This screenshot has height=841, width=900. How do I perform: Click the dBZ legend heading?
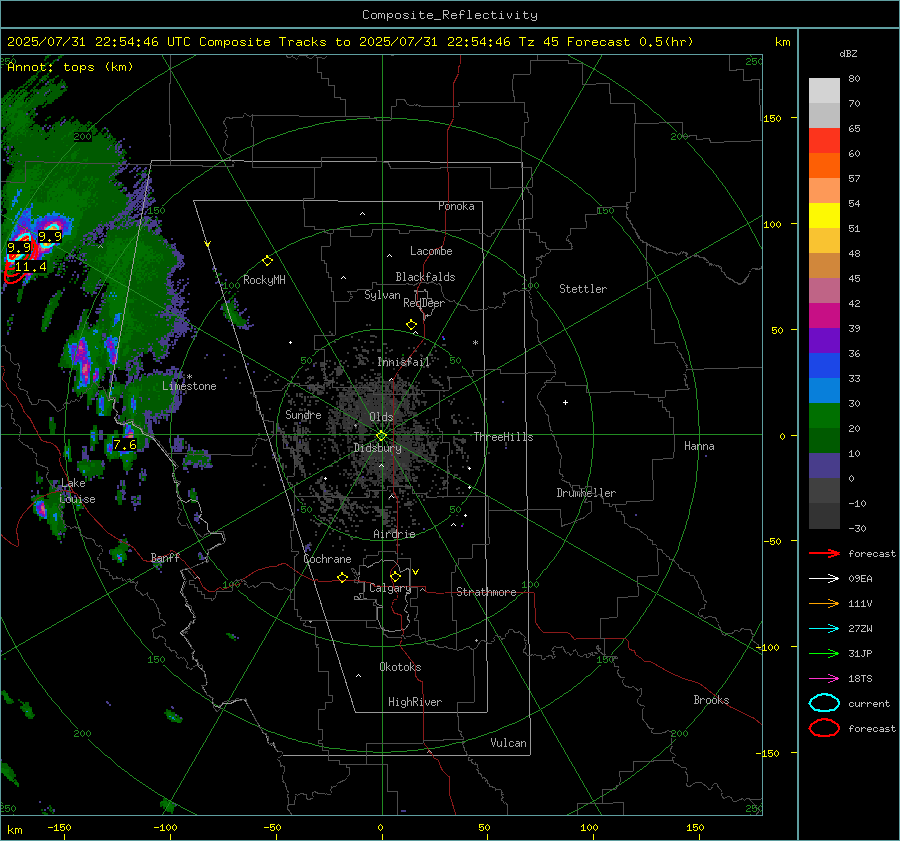click(848, 53)
